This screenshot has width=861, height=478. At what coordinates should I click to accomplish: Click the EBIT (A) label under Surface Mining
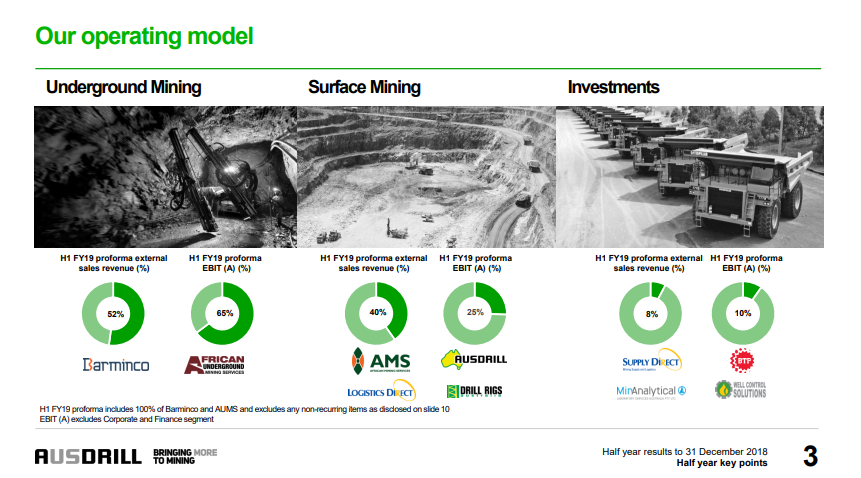click(x=476, y=263)
